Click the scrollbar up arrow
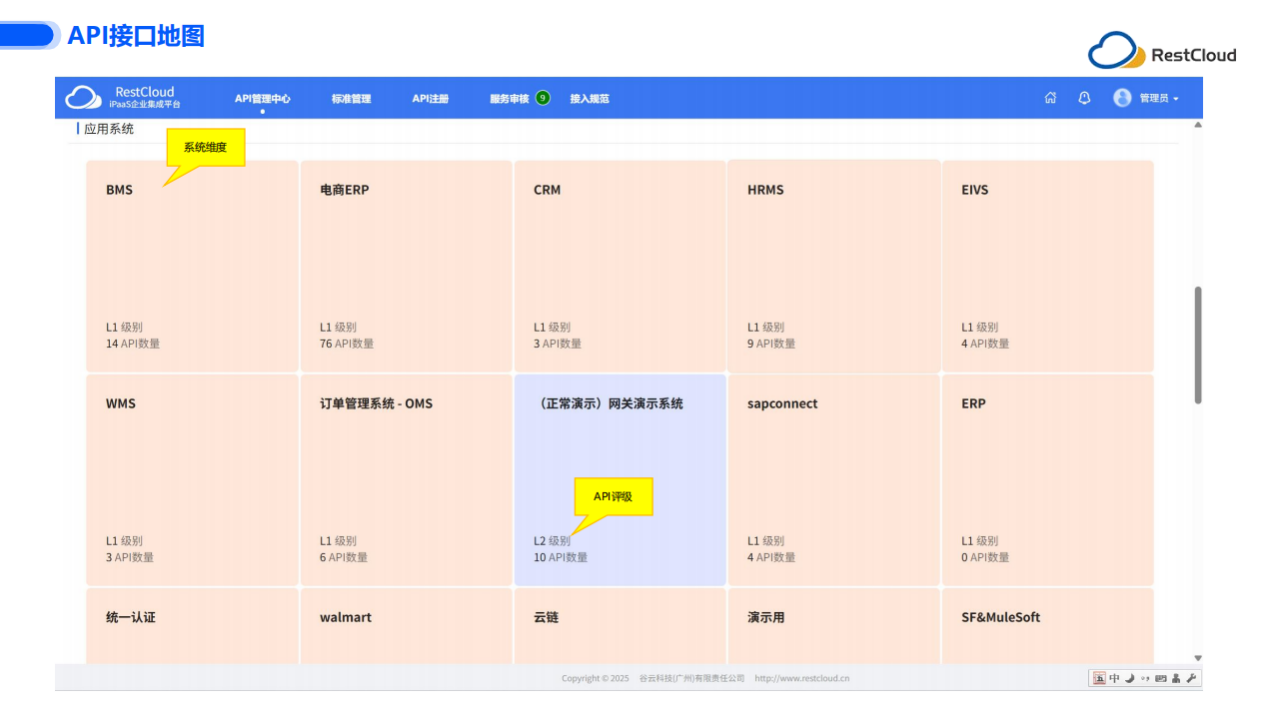1269x708 pixels. 1198,125
